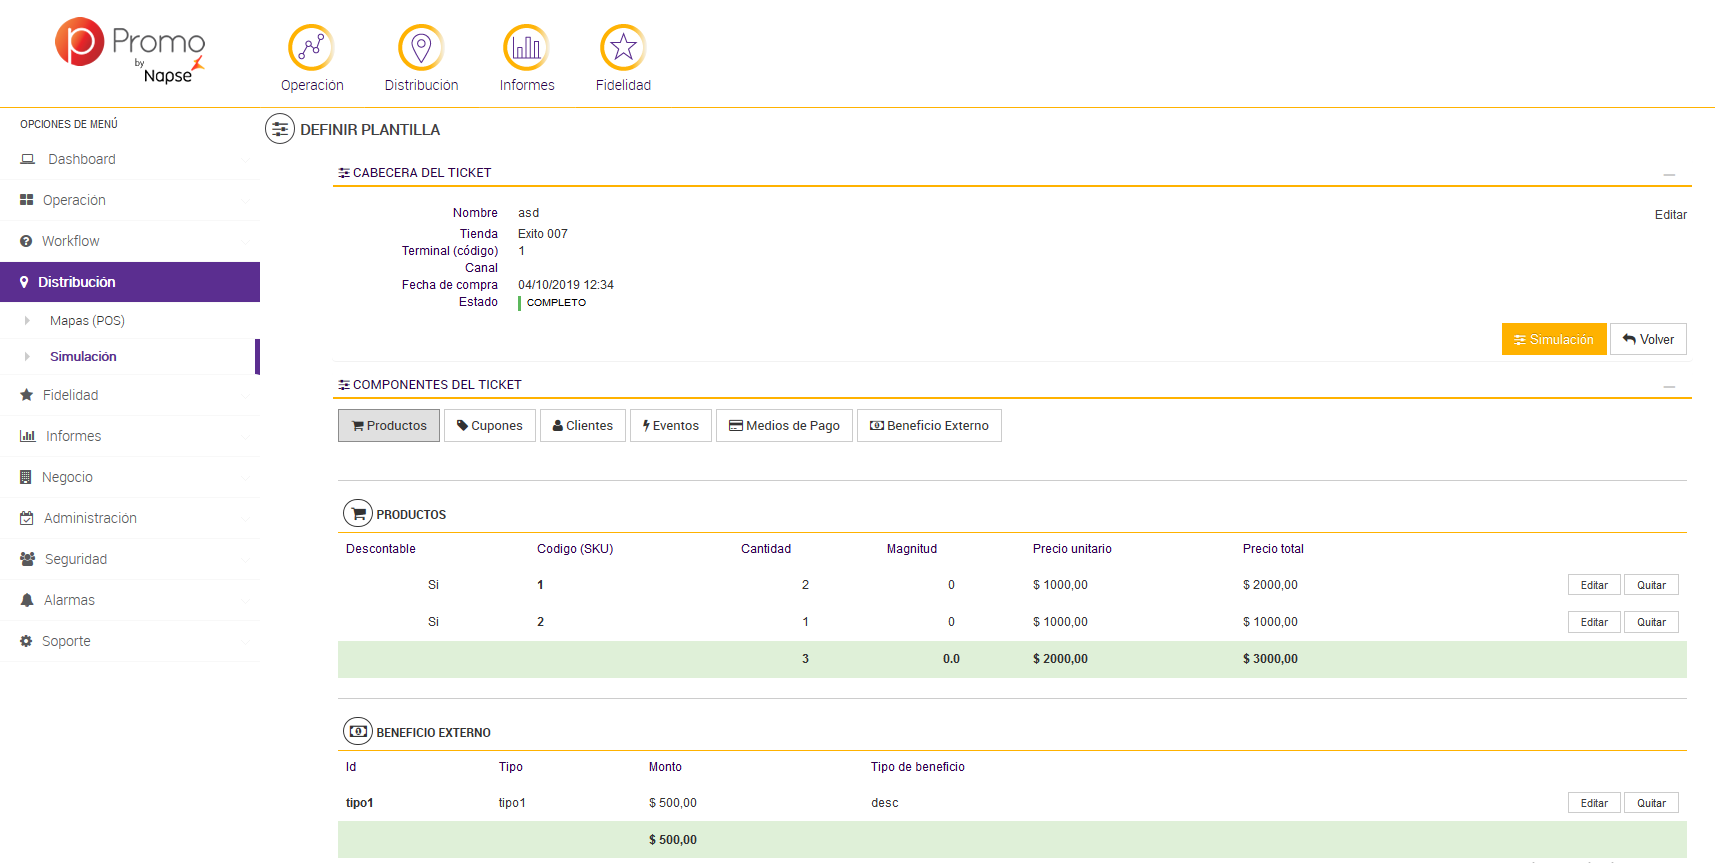Screen dimensions: 1715x863
Task: Collapse the Componentes del Ticket panel
Action: click(x=1669, y=386)
